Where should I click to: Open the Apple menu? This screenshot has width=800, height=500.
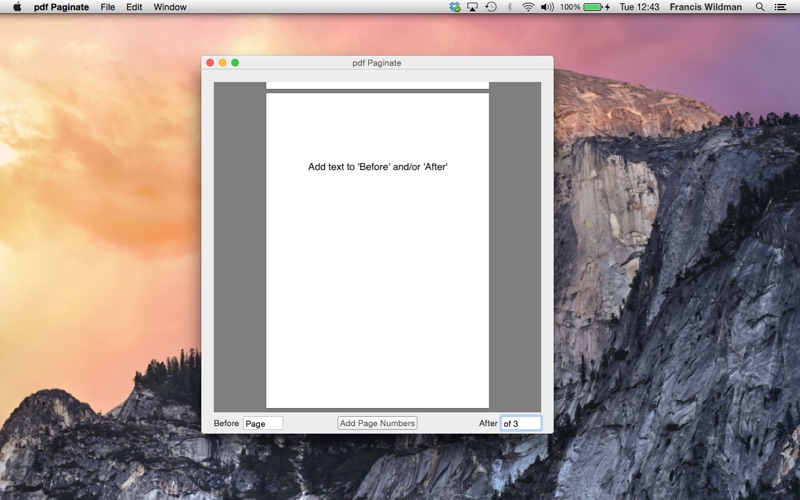(x=17, y=7)
